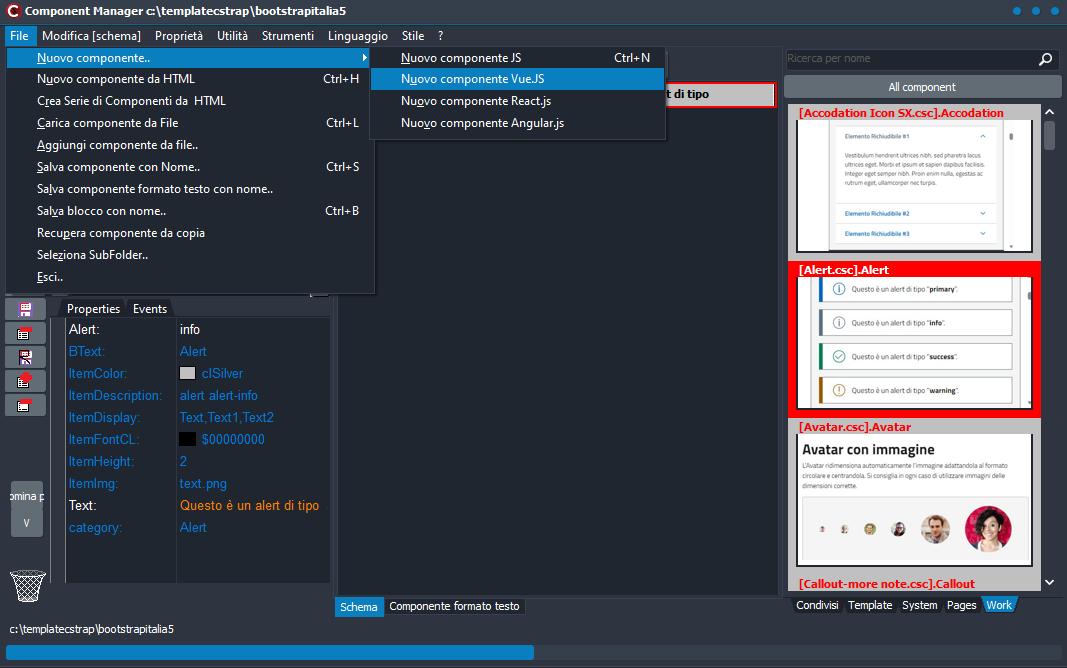
Task: Click the magnifier search icon
Action: pos(1045,59)
